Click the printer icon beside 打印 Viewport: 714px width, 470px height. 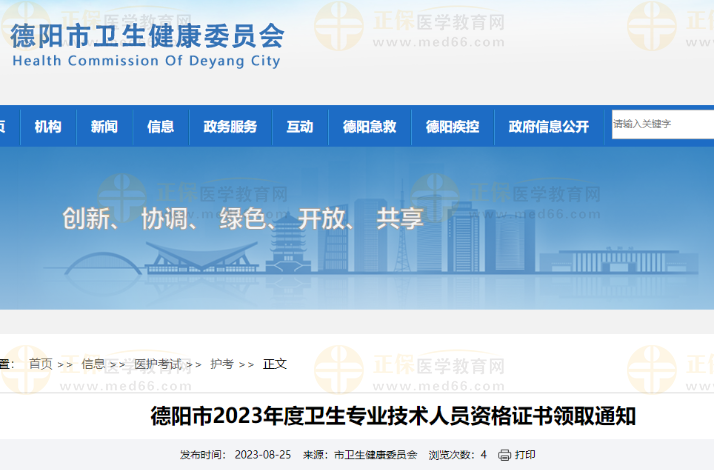505,455
